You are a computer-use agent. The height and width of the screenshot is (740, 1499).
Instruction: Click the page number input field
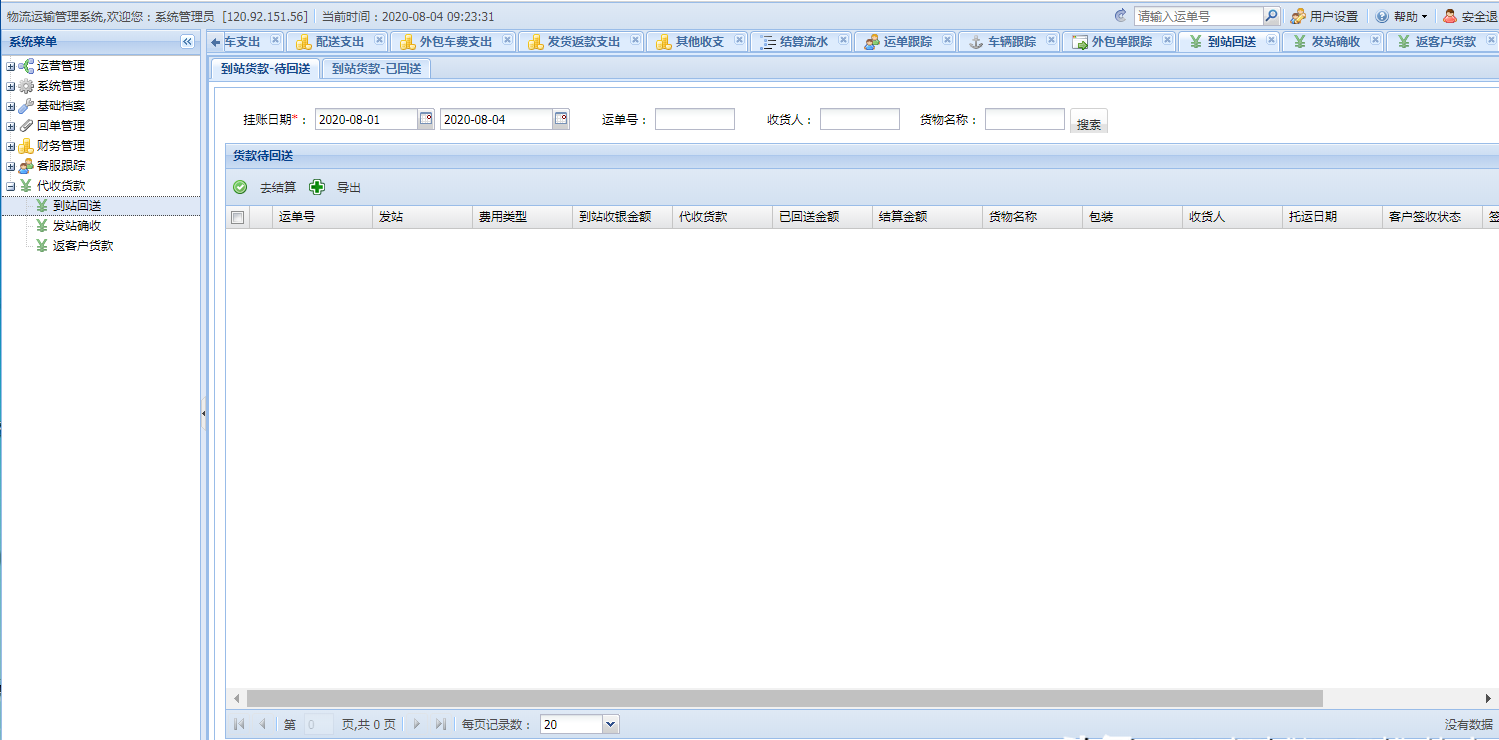coord(319,724)
